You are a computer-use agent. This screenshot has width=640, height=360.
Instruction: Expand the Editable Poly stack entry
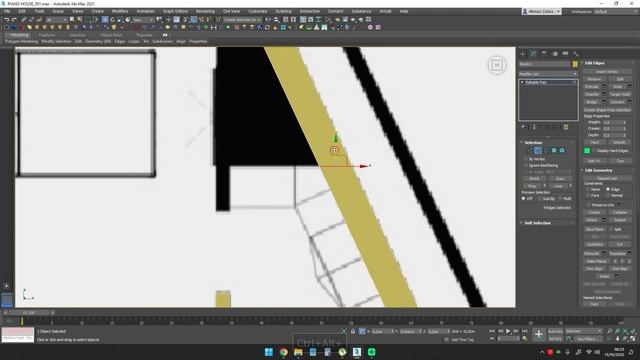coord(522,82)
